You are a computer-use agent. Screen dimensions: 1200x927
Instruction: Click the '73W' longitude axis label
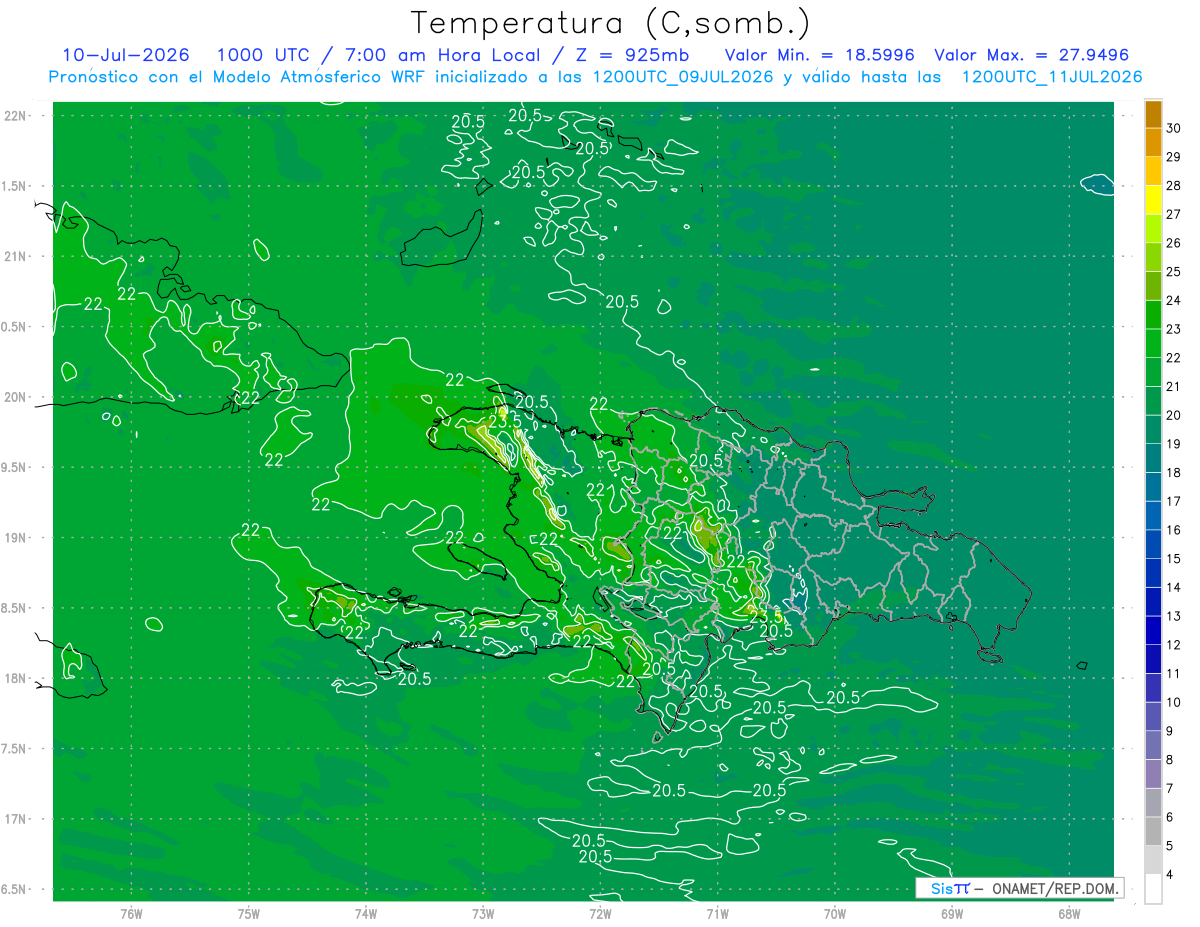pyautogui.click(x=483, y=913)
